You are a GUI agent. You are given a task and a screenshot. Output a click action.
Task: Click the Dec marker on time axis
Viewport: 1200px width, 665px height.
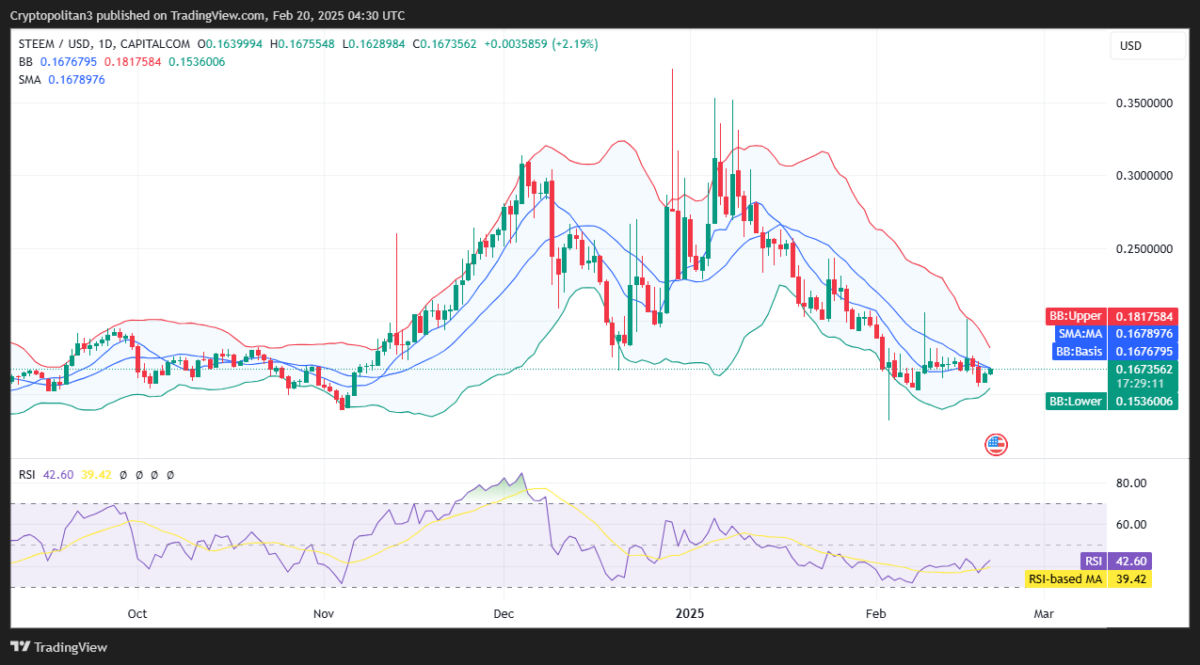point(503,612)
